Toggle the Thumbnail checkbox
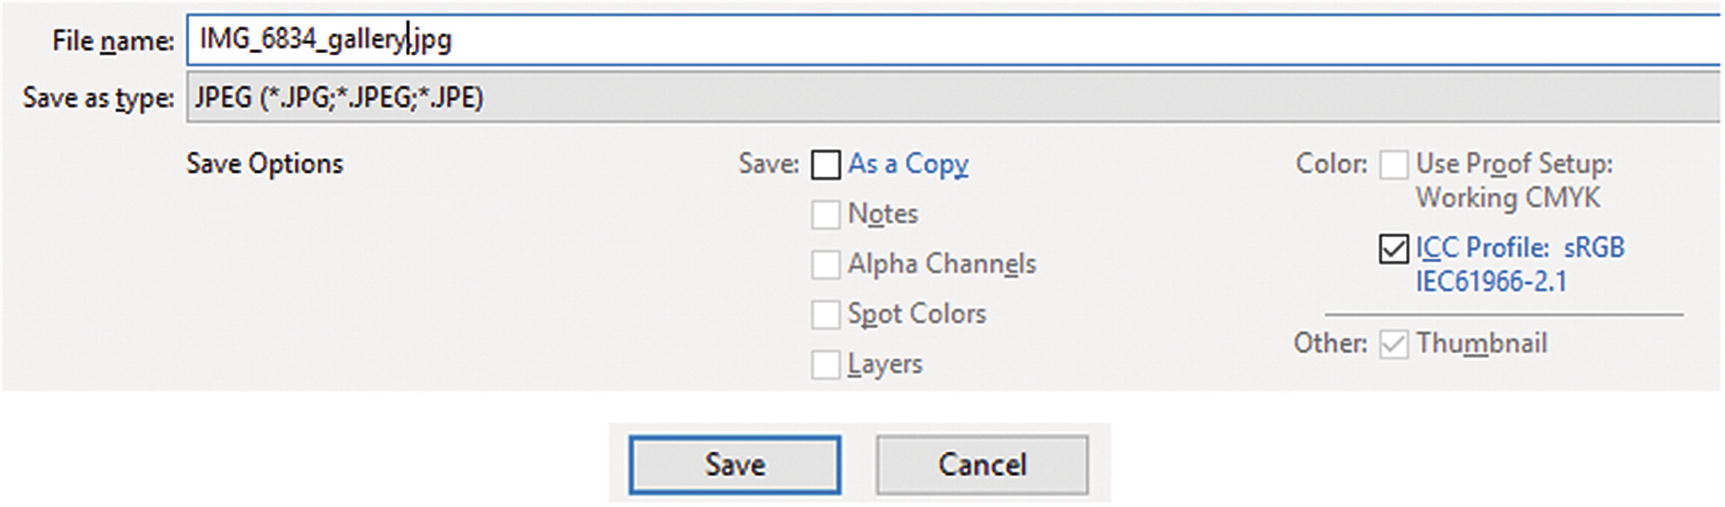The width and height of the screenshot is (1725, 507). 1394,345
